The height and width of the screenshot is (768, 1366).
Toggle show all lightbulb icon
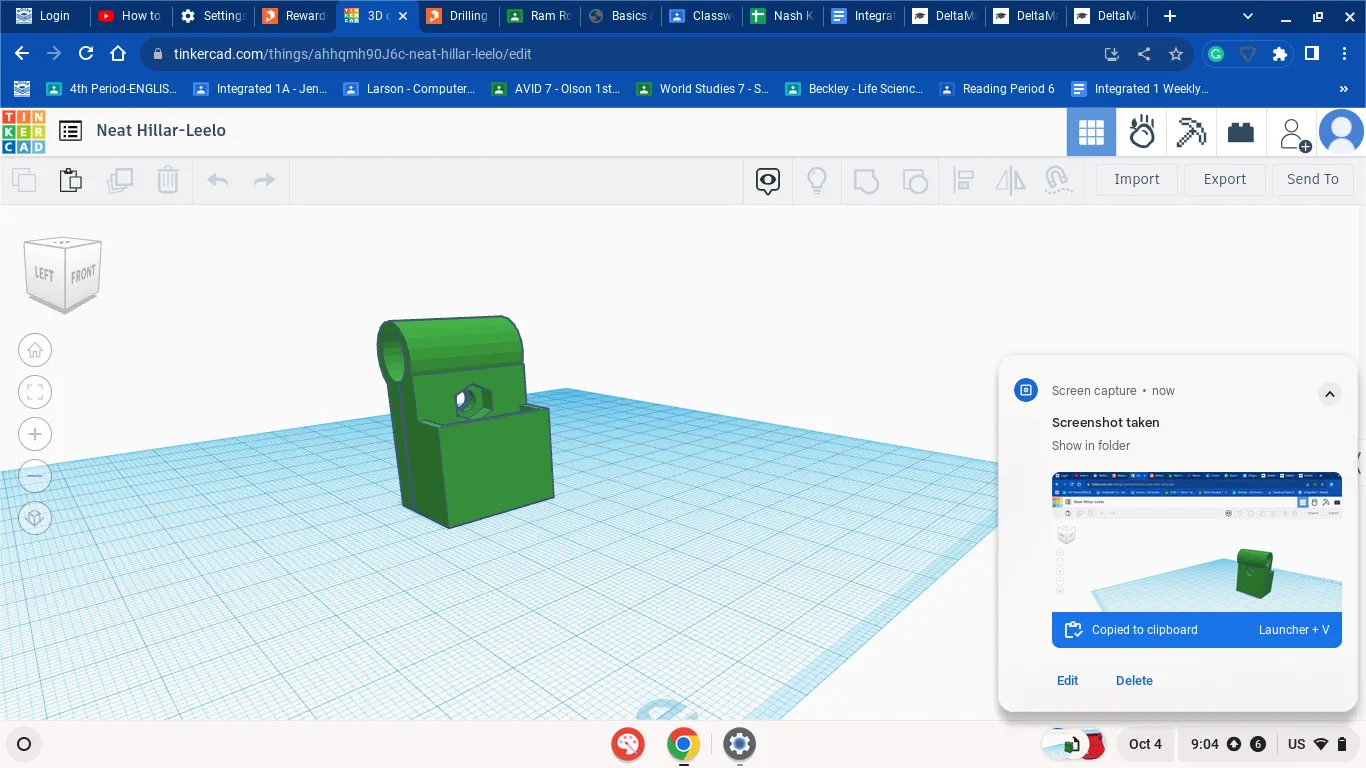click(817, 180)
